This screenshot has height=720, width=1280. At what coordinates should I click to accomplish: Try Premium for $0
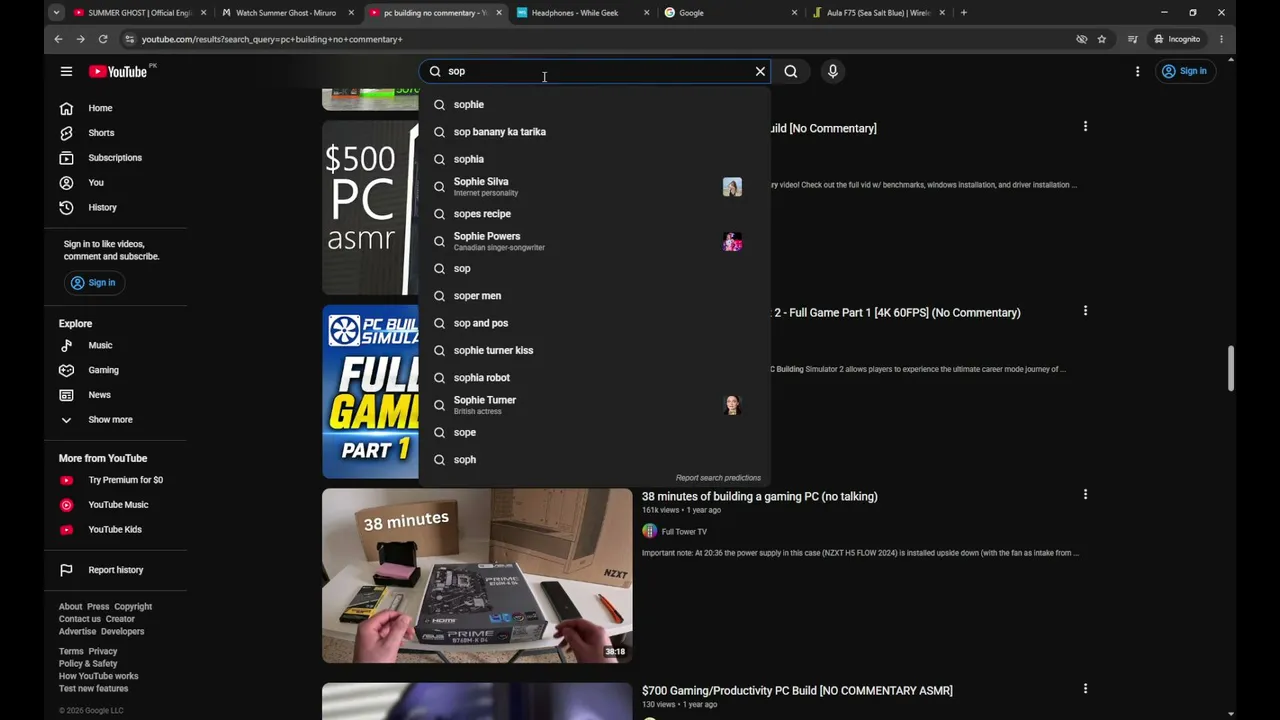(x=125, y=480)
